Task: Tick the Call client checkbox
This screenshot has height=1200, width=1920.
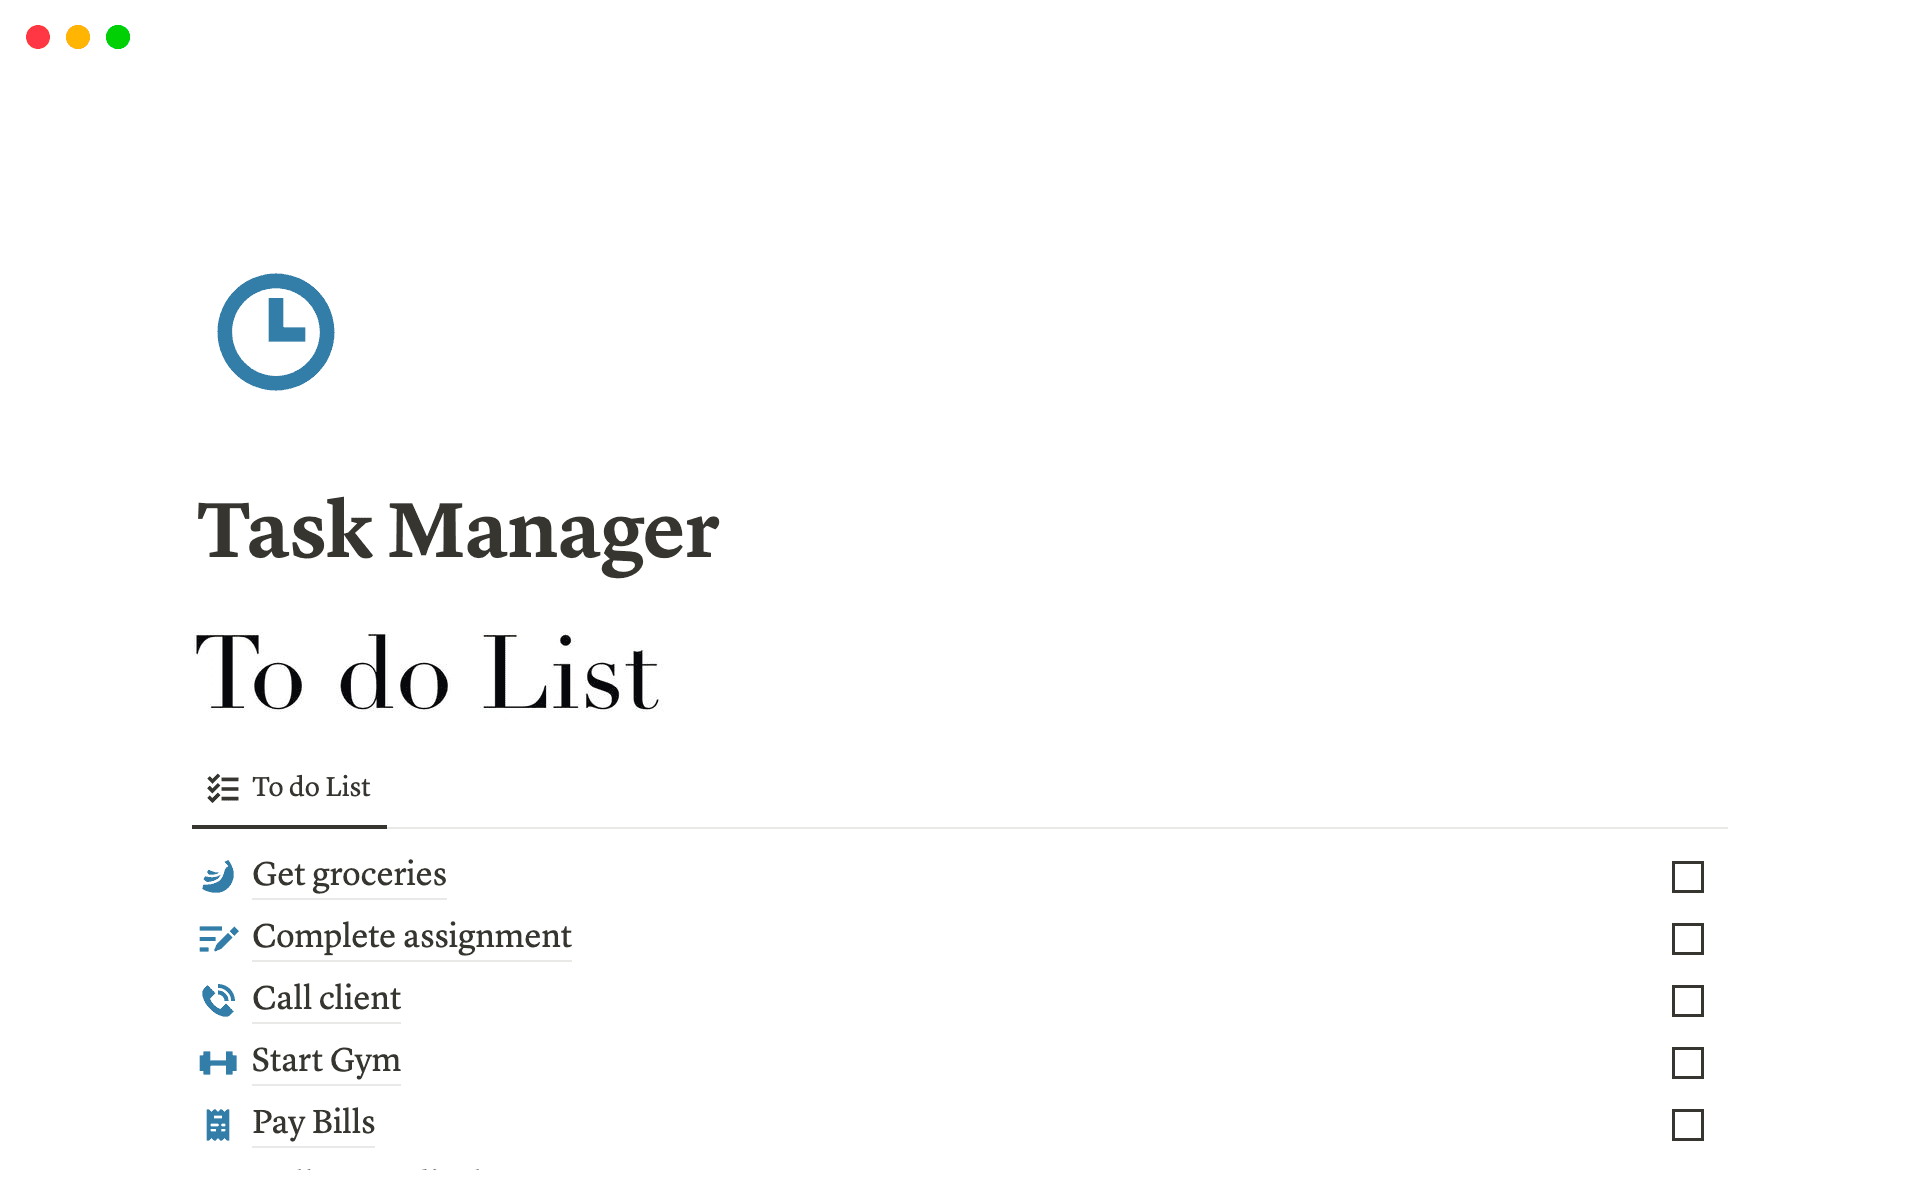Action: [x=1688, y=1001]
